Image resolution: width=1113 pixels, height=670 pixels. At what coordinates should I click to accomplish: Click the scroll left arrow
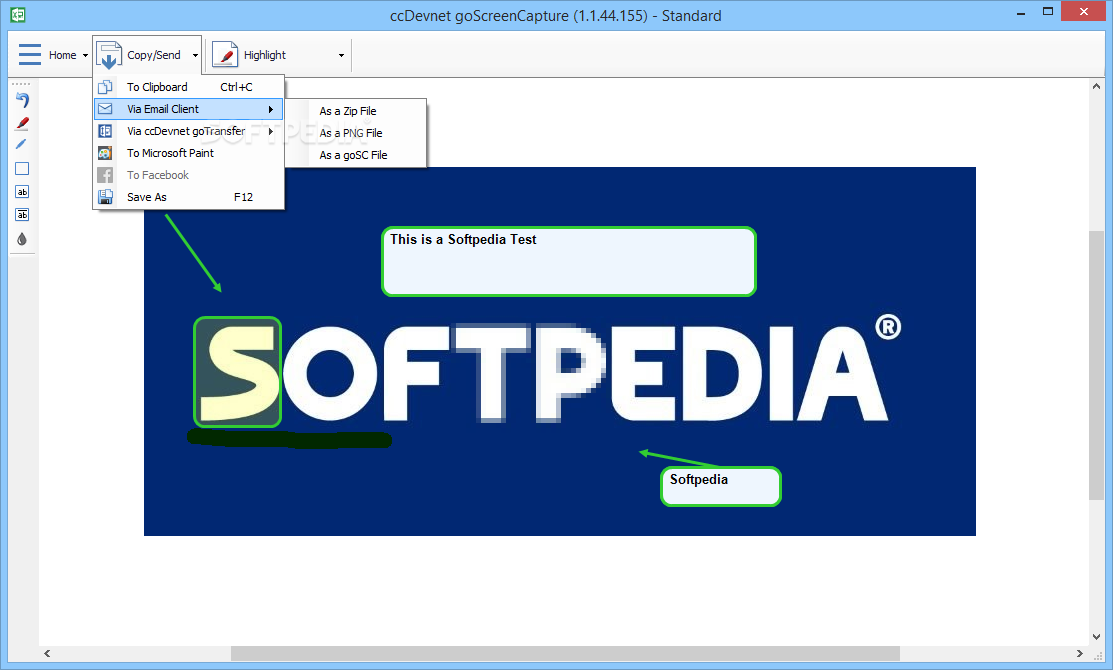coord(47,653)
